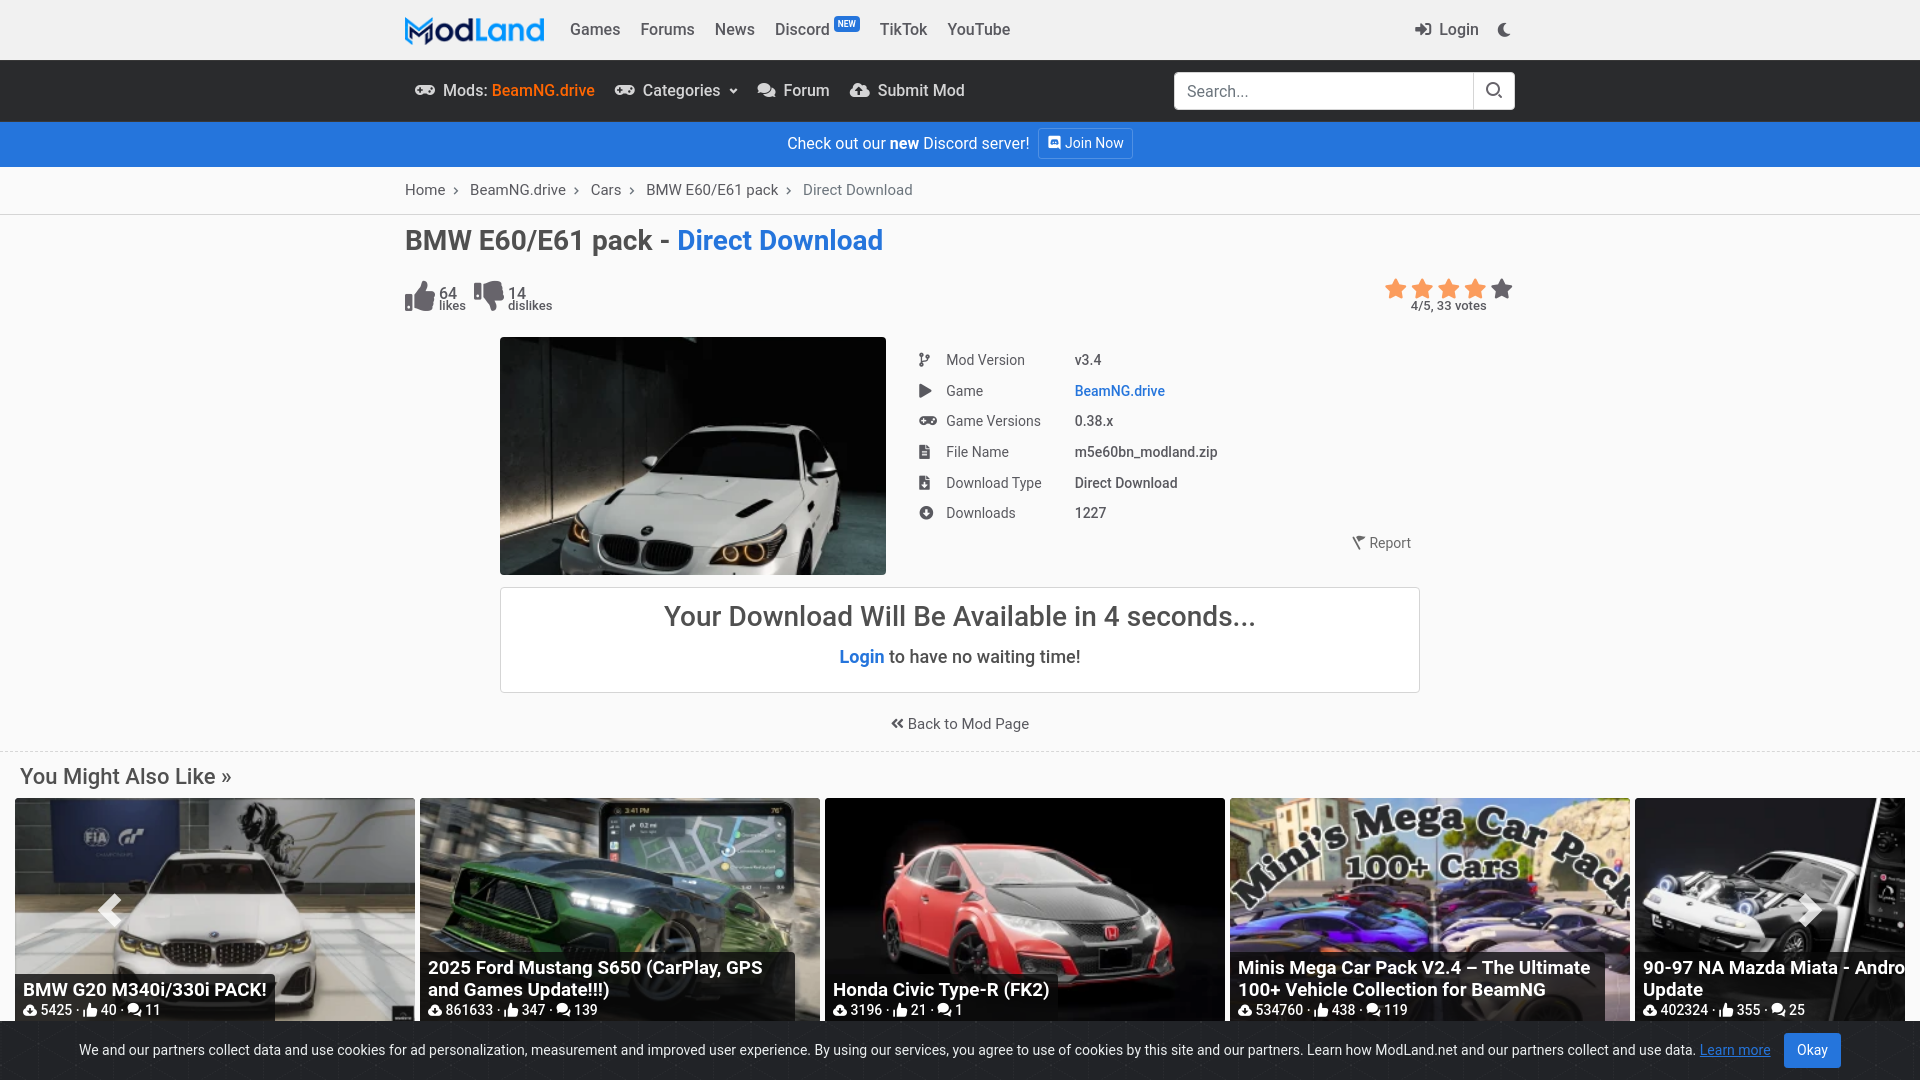Click Join Now Discord button
The width and height of the screenshot is (1920, 1080).
coord(1085,143)
